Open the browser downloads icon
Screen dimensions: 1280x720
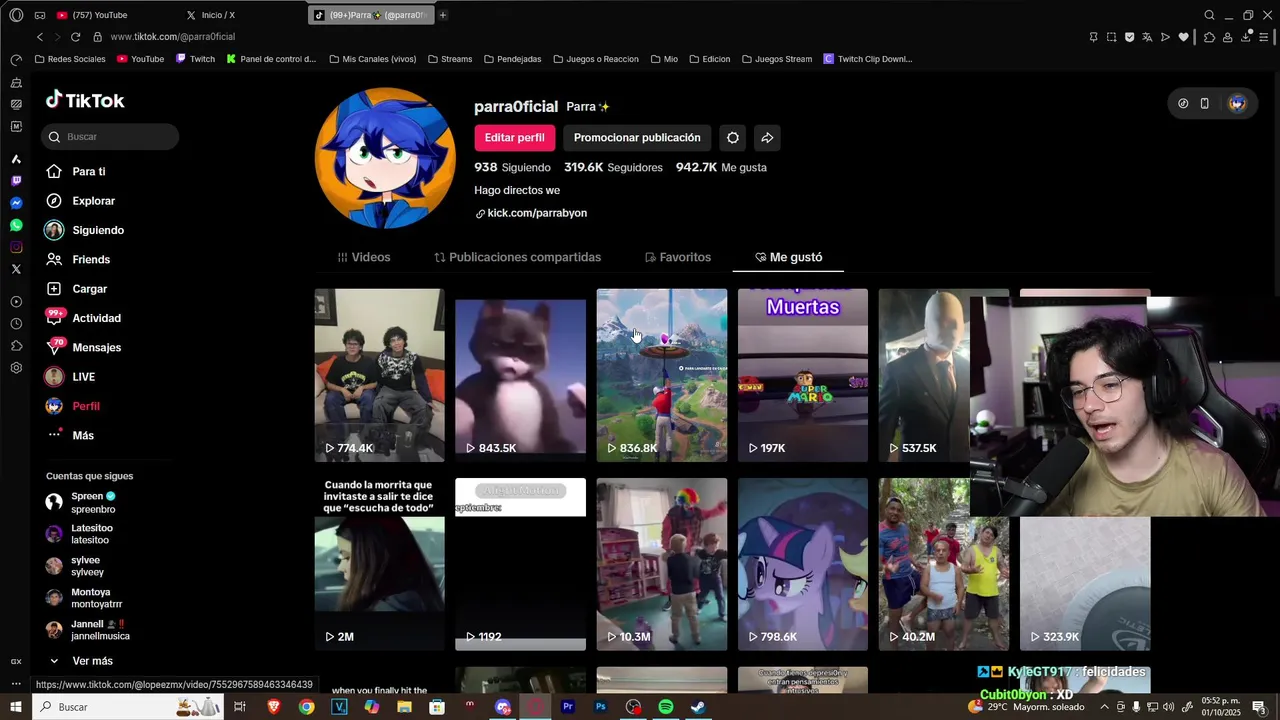(1246, 37)
